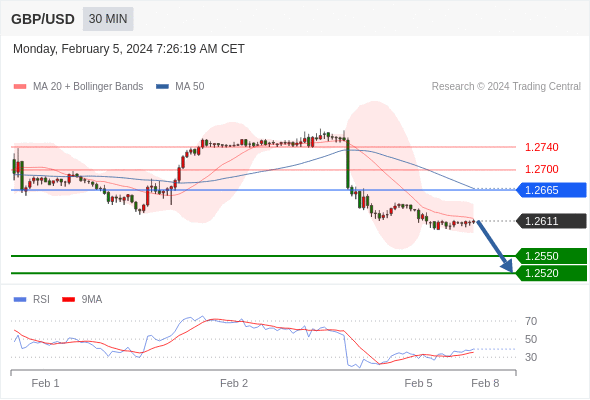Viewport: 590px width, 400px height.
Task: Click the MA 50 legend label
Action: (190, 87)
